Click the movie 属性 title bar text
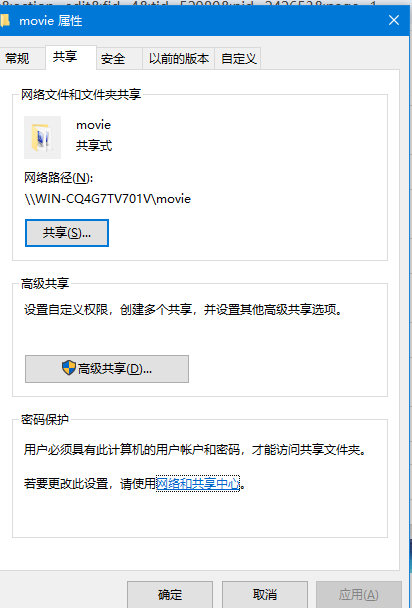Screen dimensions: 412x608 51,21
